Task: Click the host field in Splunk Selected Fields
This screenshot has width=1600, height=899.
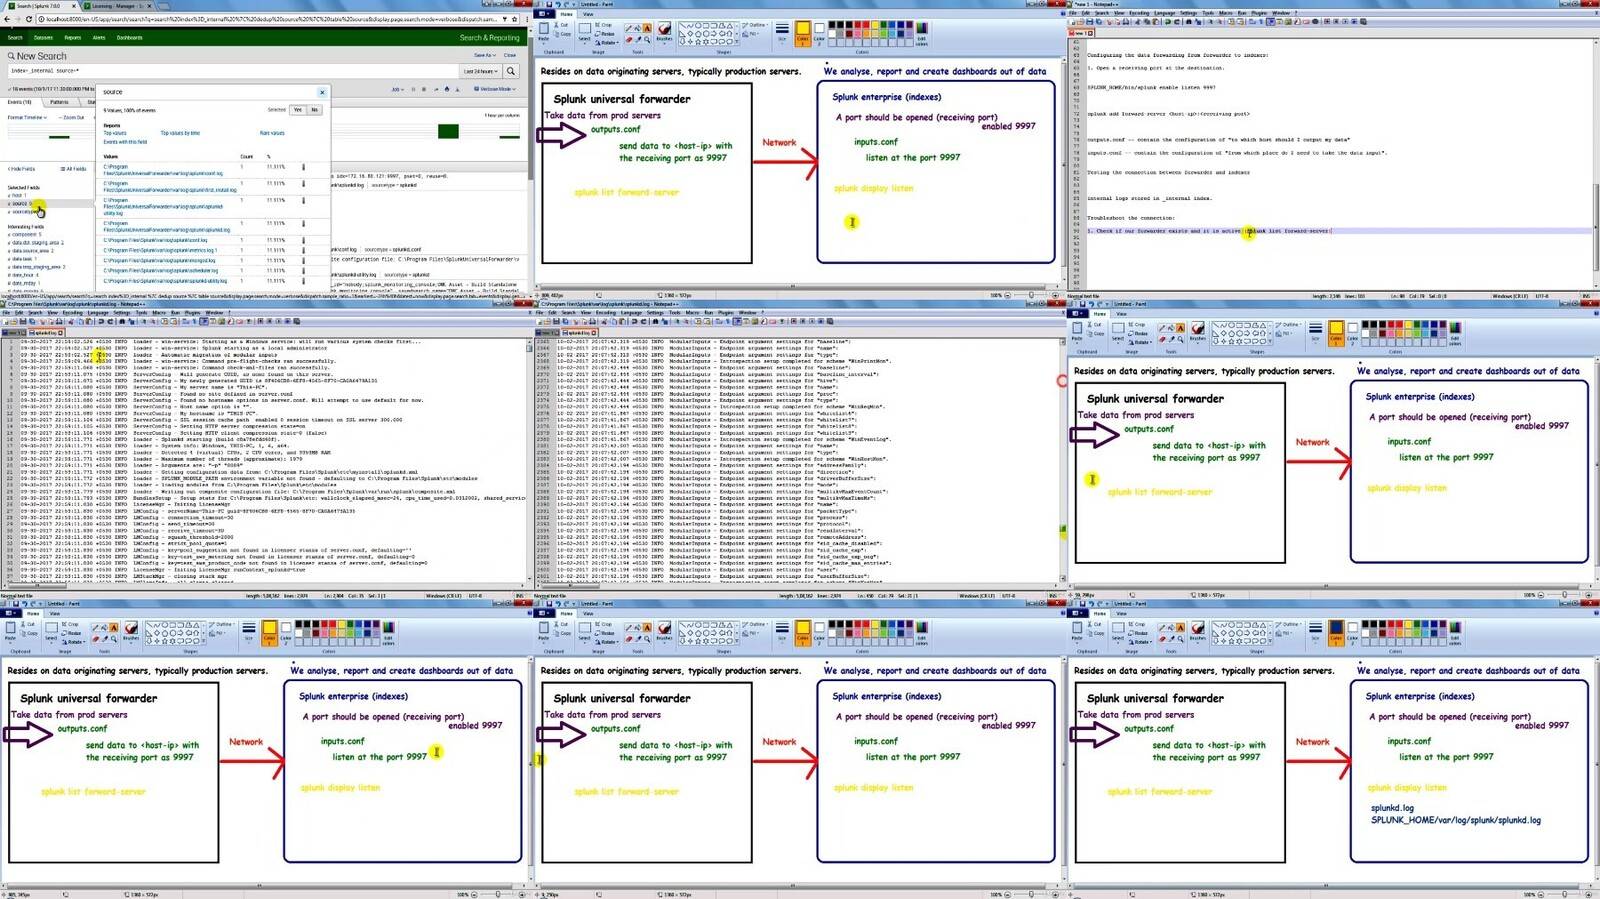Action: pyautogui.click(x=17, y=195)
